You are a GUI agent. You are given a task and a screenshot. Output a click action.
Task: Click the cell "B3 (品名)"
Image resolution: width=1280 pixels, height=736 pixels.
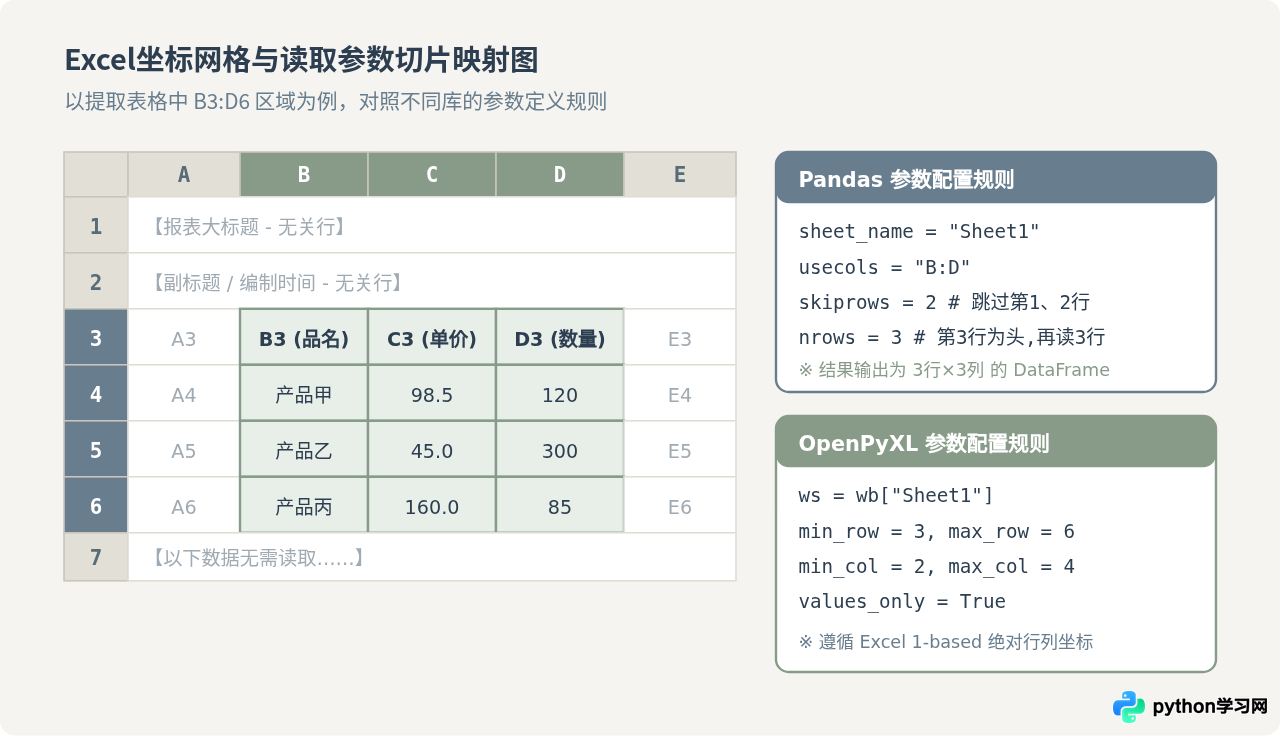[x=304, y=337]
